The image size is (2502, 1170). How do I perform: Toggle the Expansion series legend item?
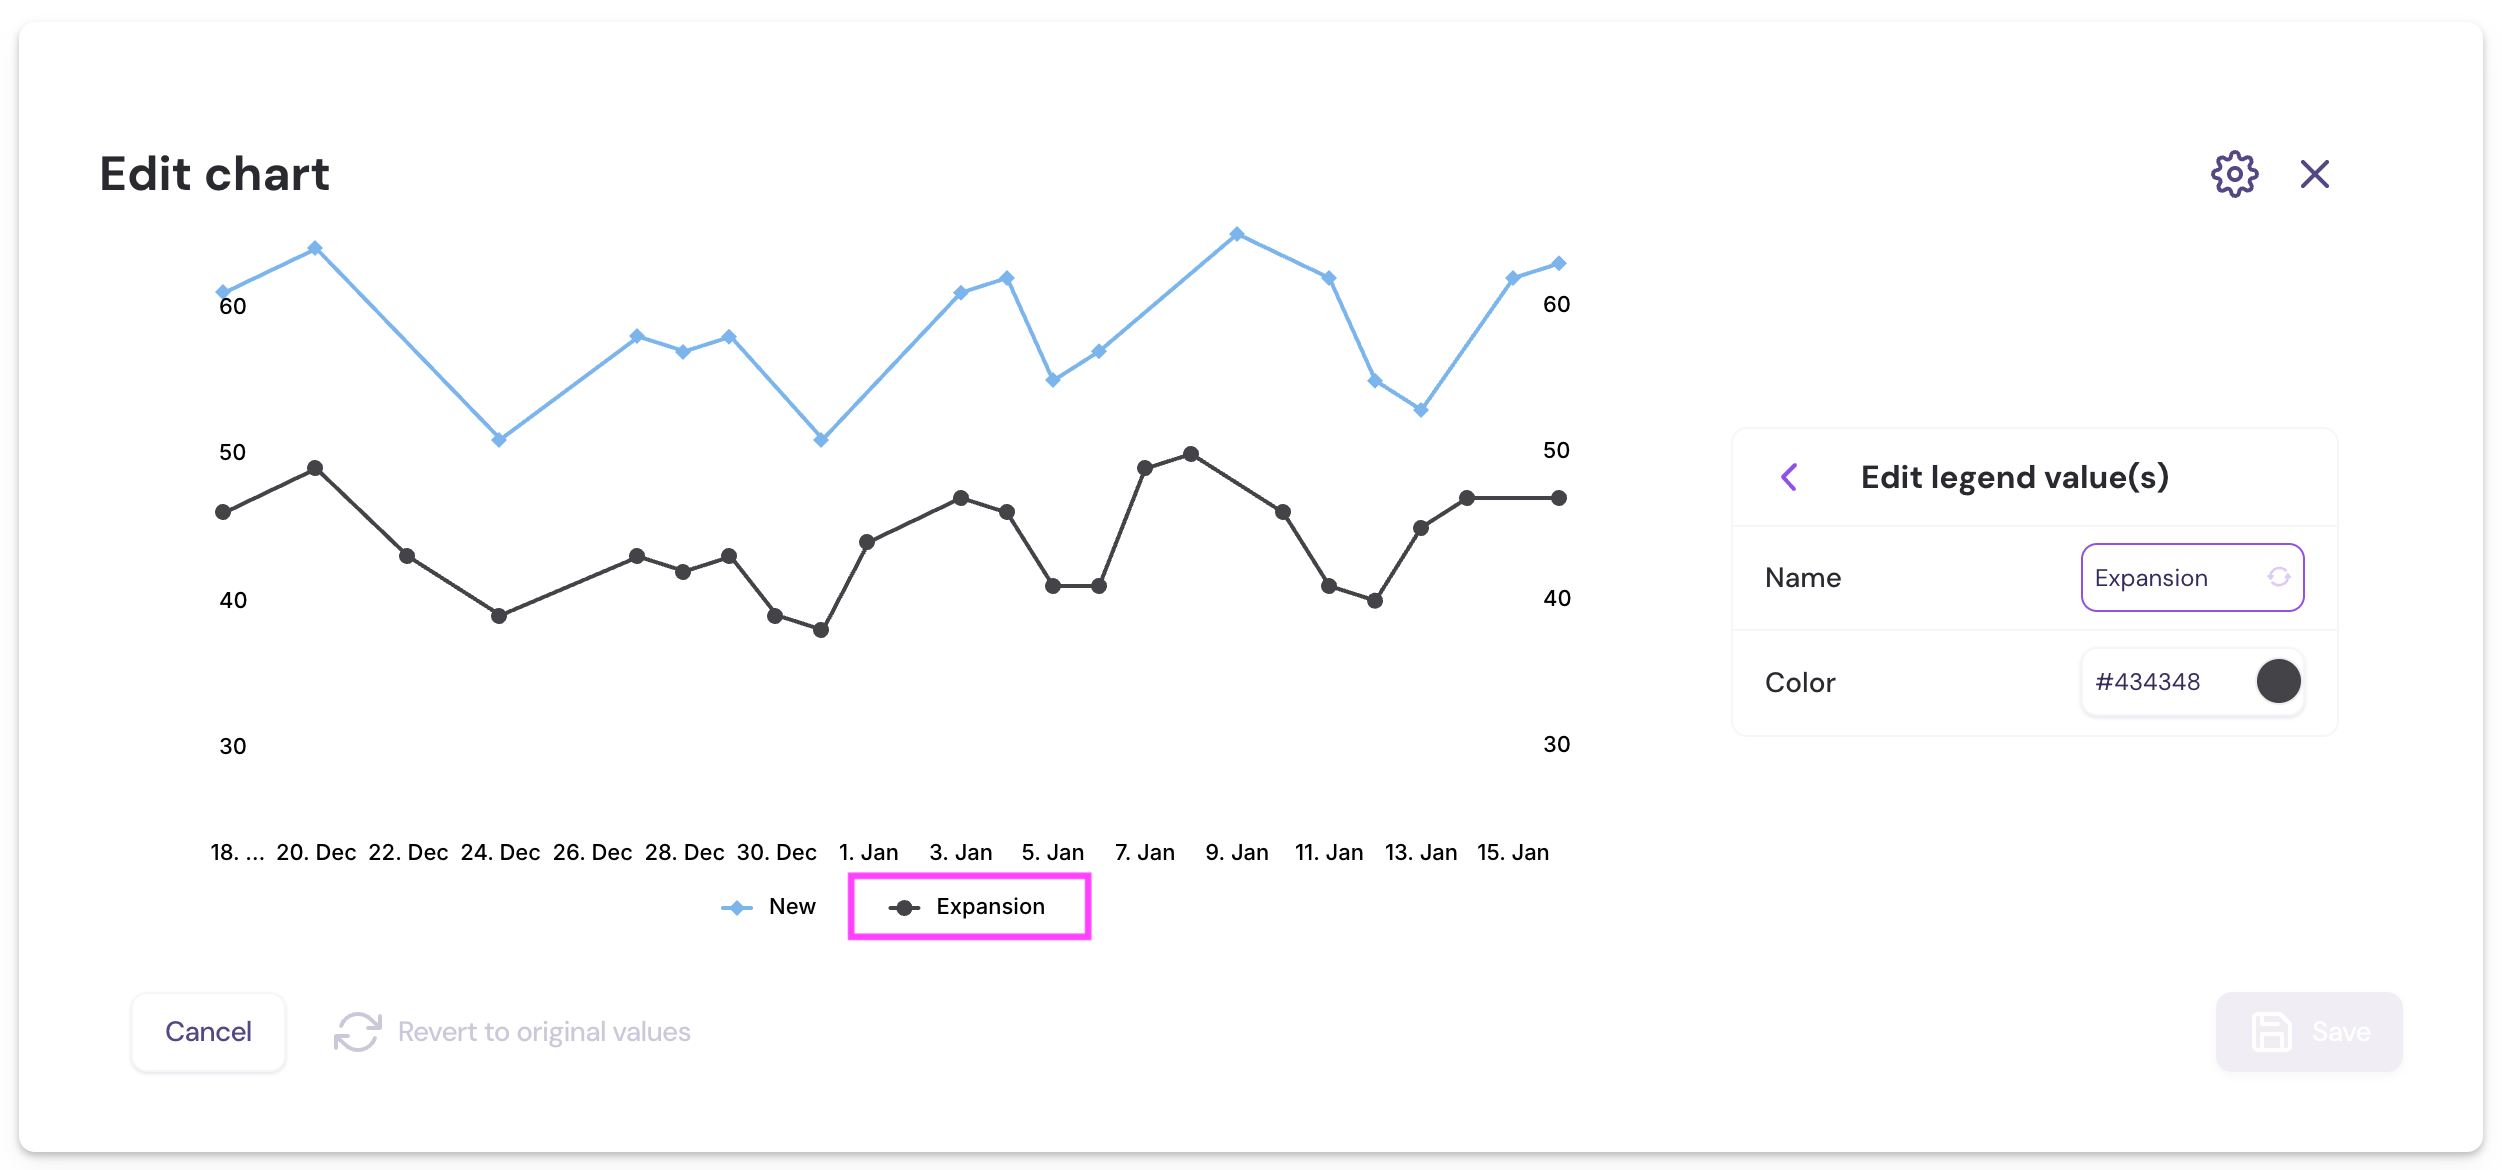(x=989, y=907)
